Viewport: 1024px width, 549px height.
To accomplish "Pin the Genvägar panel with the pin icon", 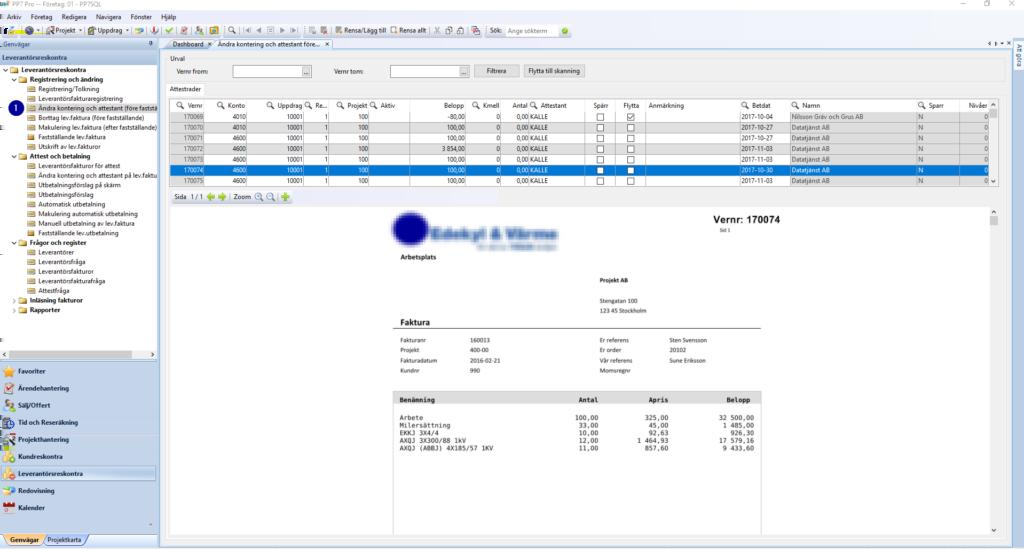I will tap(151, 44).
